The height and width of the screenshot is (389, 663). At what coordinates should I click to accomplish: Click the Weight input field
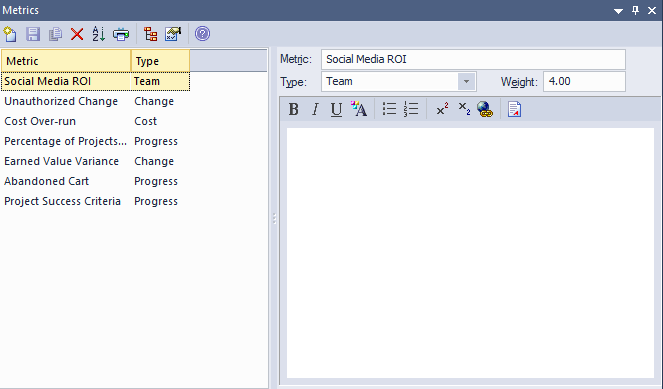pyautogui.click(x=584, y=81)
